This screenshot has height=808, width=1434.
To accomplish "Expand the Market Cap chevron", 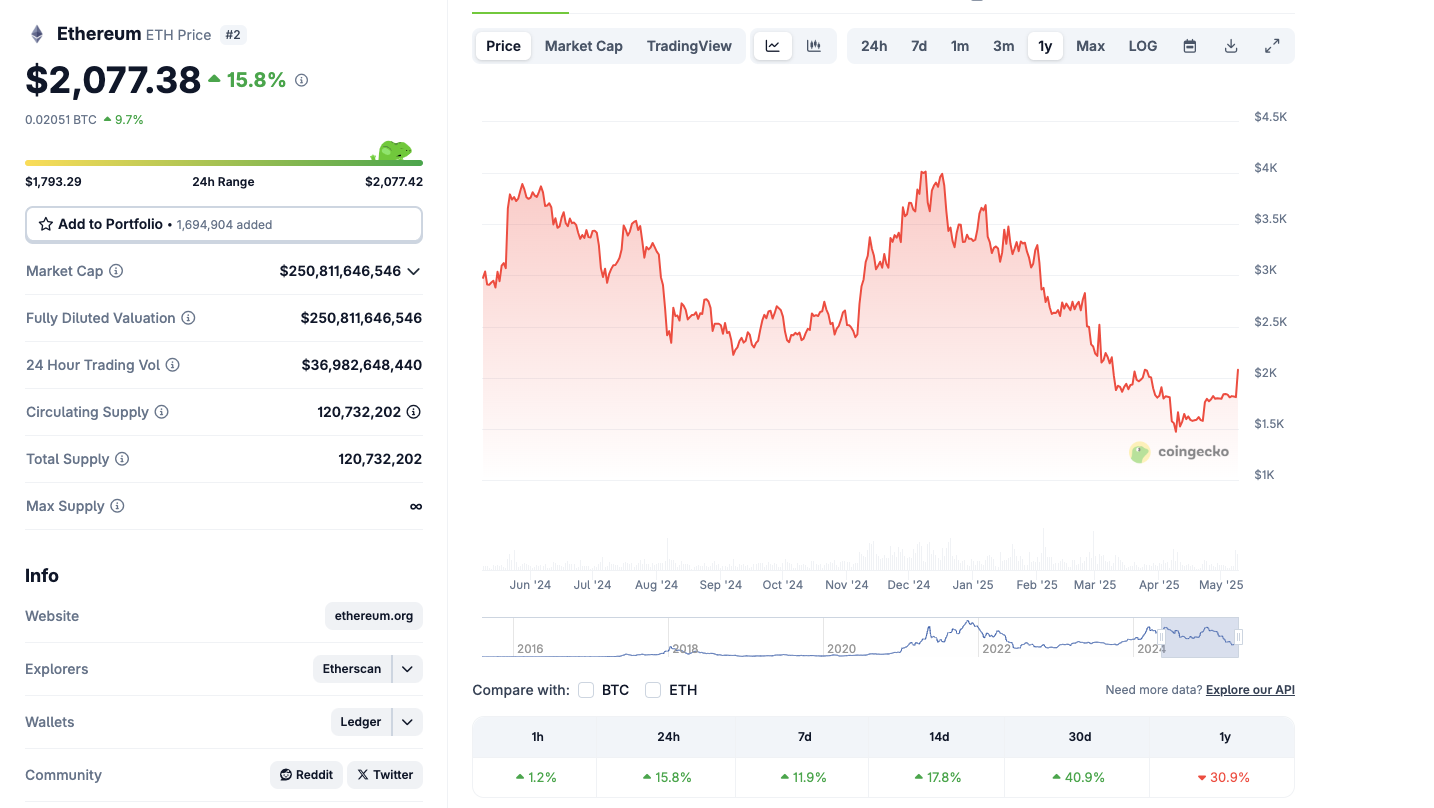I will coord(414,271).
